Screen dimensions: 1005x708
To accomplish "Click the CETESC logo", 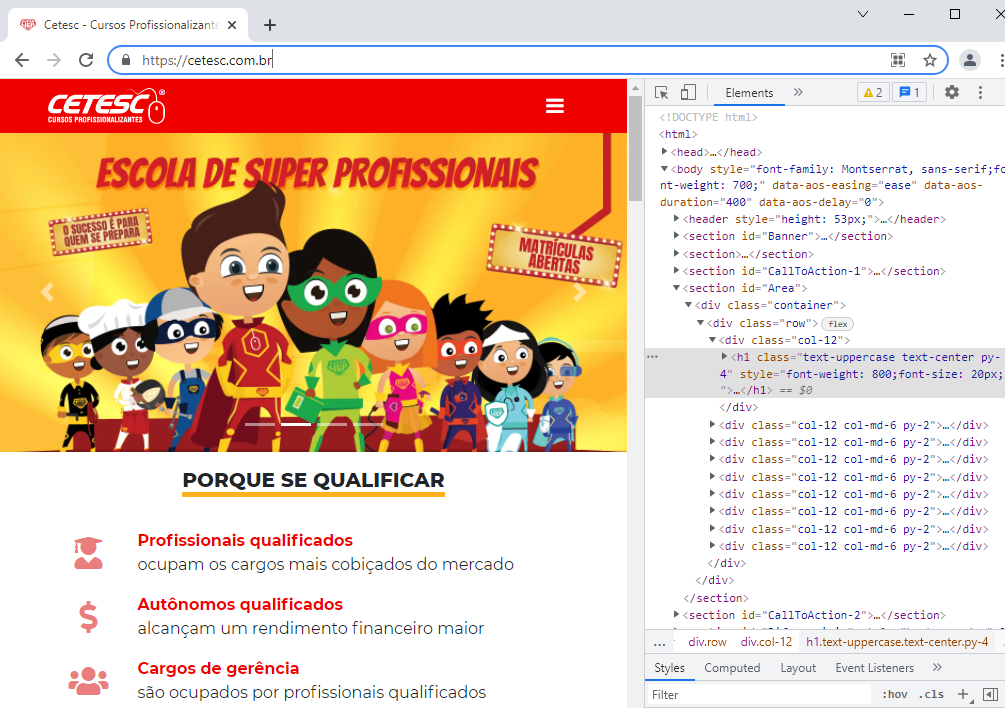I will tap(106, 106).
